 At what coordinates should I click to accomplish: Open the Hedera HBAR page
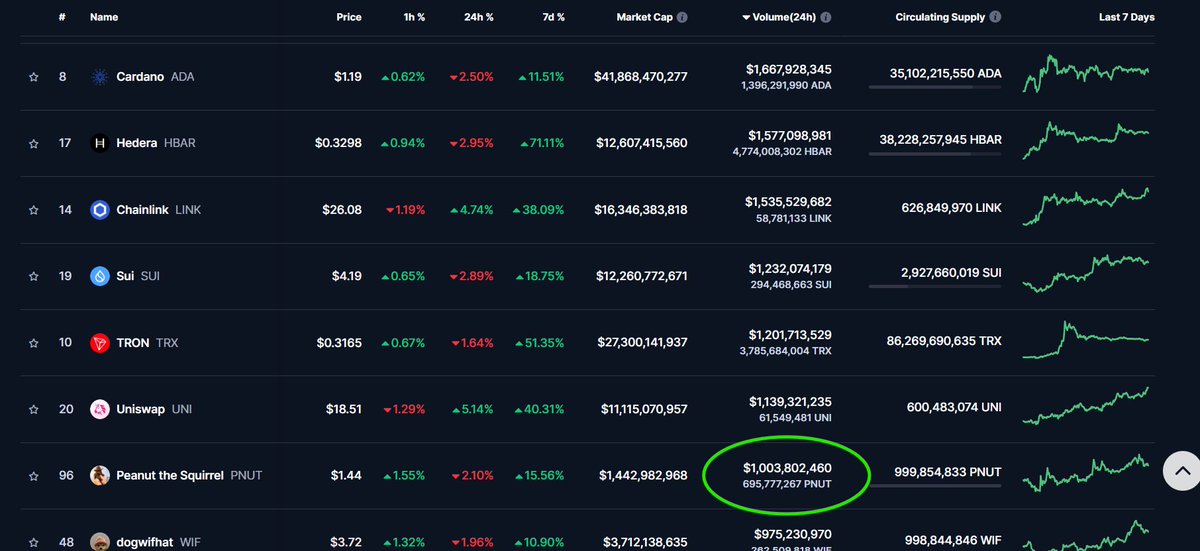156,143
